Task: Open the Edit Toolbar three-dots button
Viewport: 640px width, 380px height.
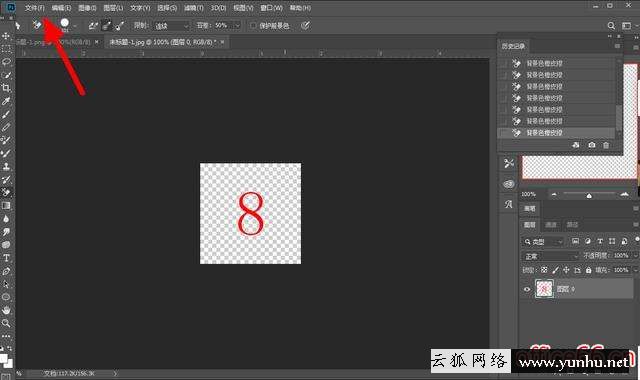Action: tap(6, 336)
